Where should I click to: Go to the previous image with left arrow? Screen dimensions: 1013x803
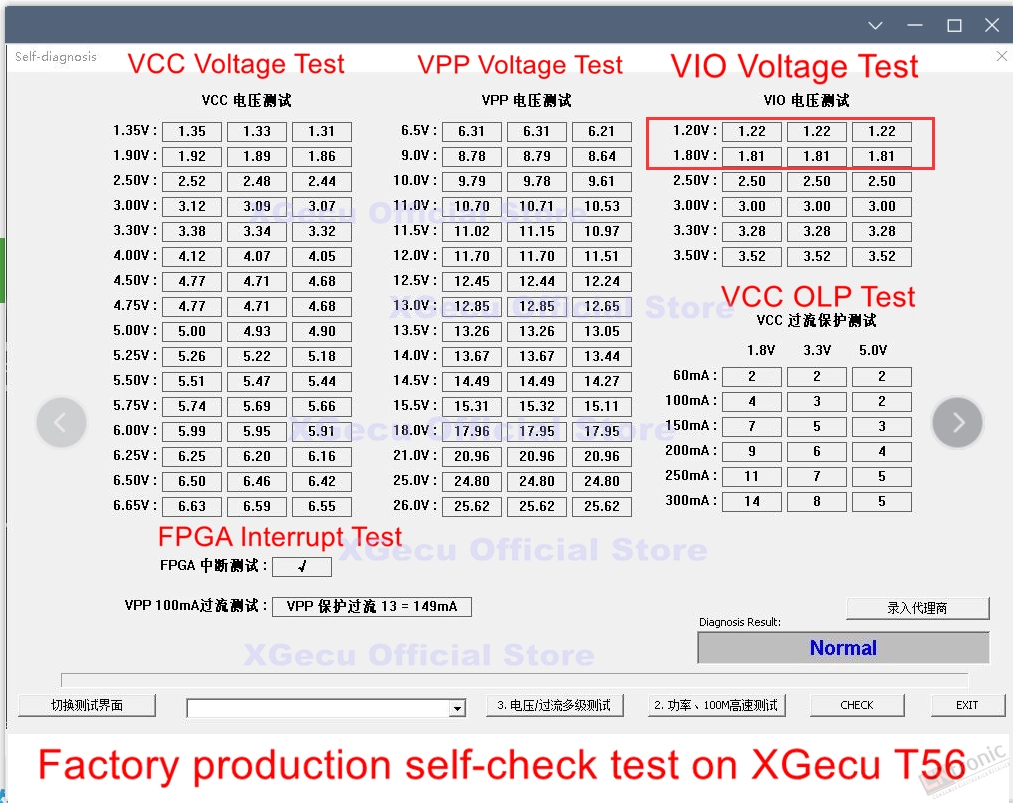pos(61,422)
